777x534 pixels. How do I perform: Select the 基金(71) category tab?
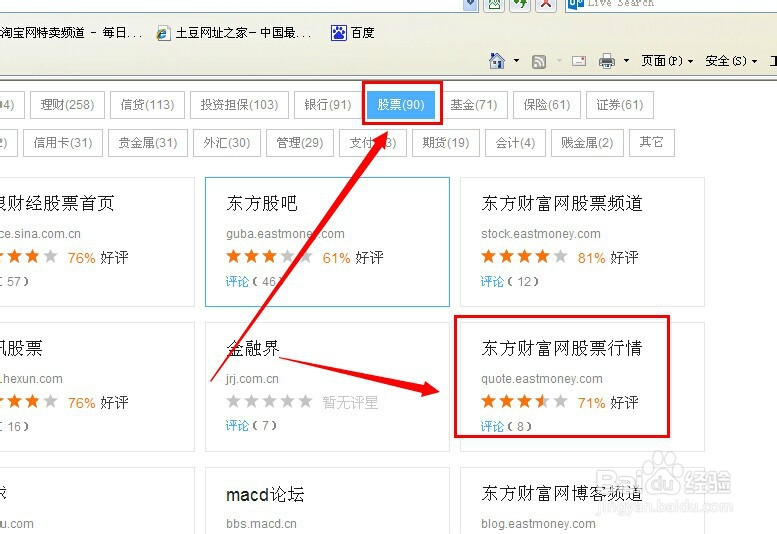[474, 105]
